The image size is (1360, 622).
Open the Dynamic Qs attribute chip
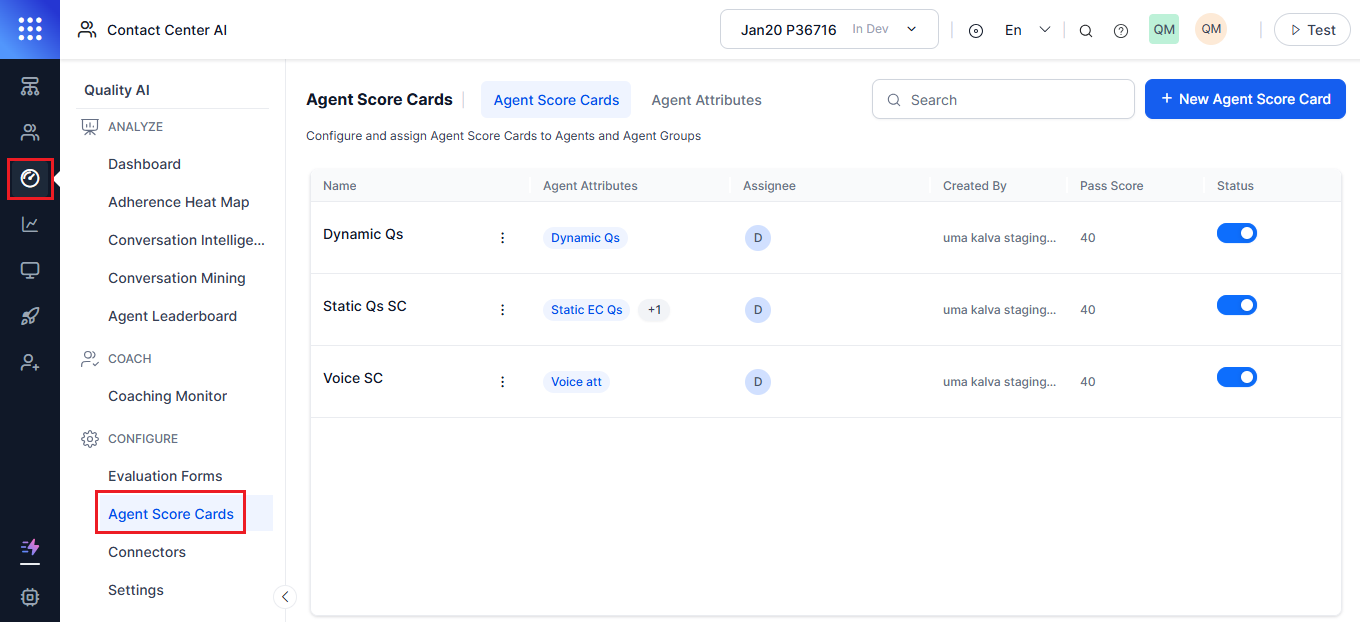click(584, 237)
